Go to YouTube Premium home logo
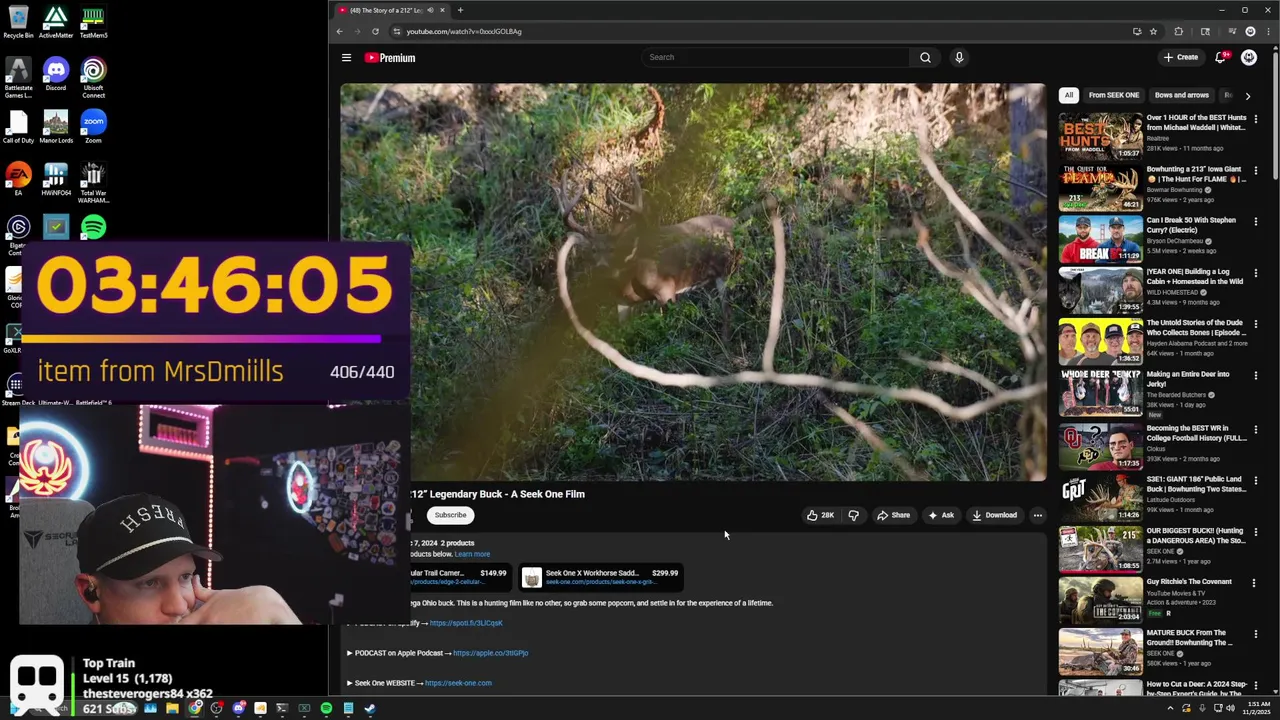The image size is (1280, 720). (x=390, y=58)
